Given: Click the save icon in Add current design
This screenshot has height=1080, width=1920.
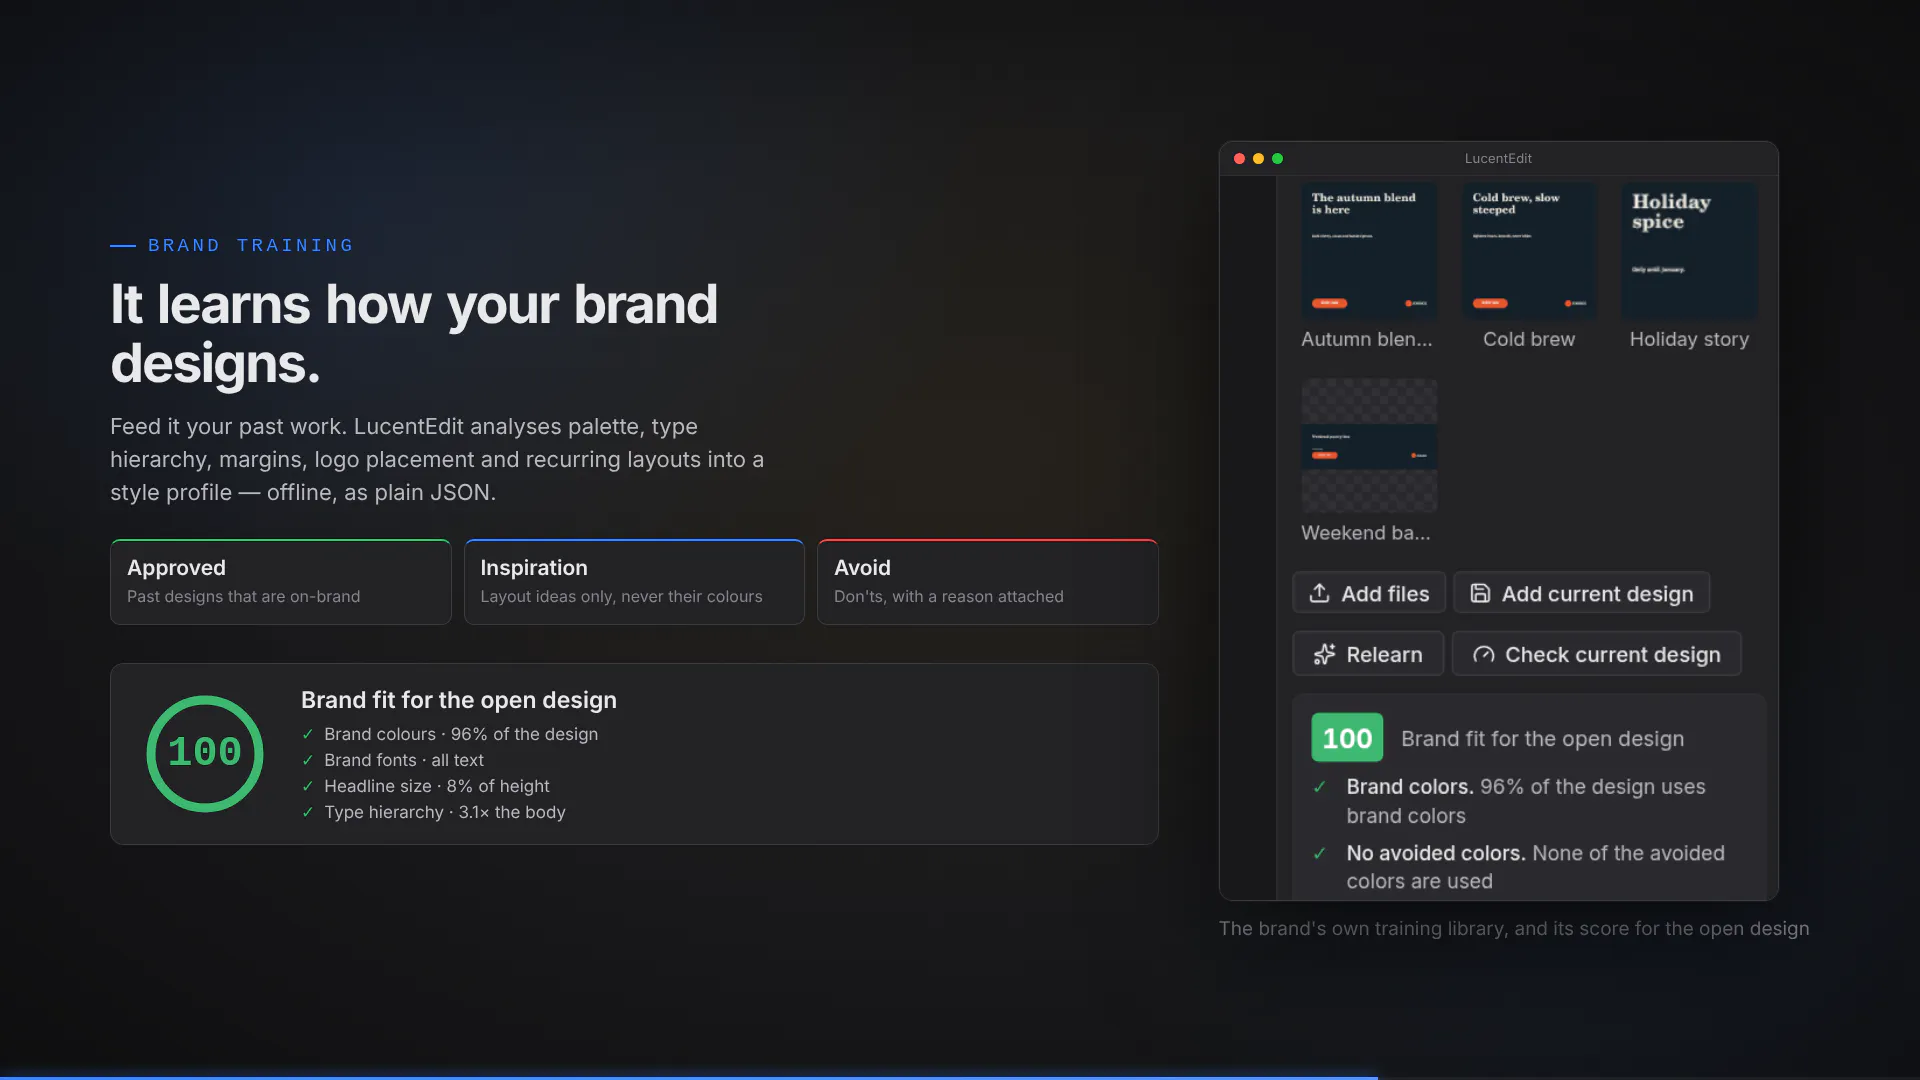Looking at the screenshot, I should [1480, 593].
